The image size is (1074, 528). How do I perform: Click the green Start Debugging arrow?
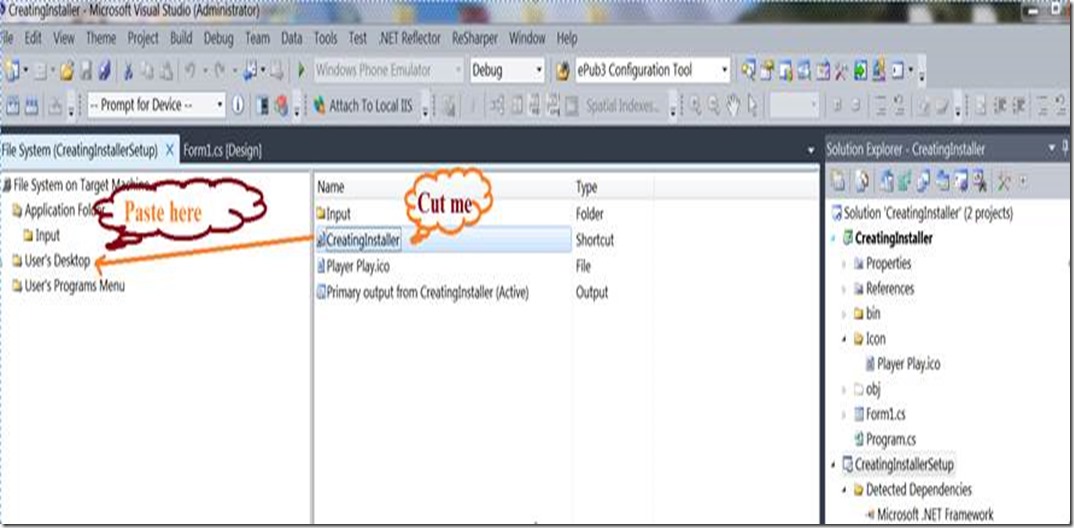[301, 71]
